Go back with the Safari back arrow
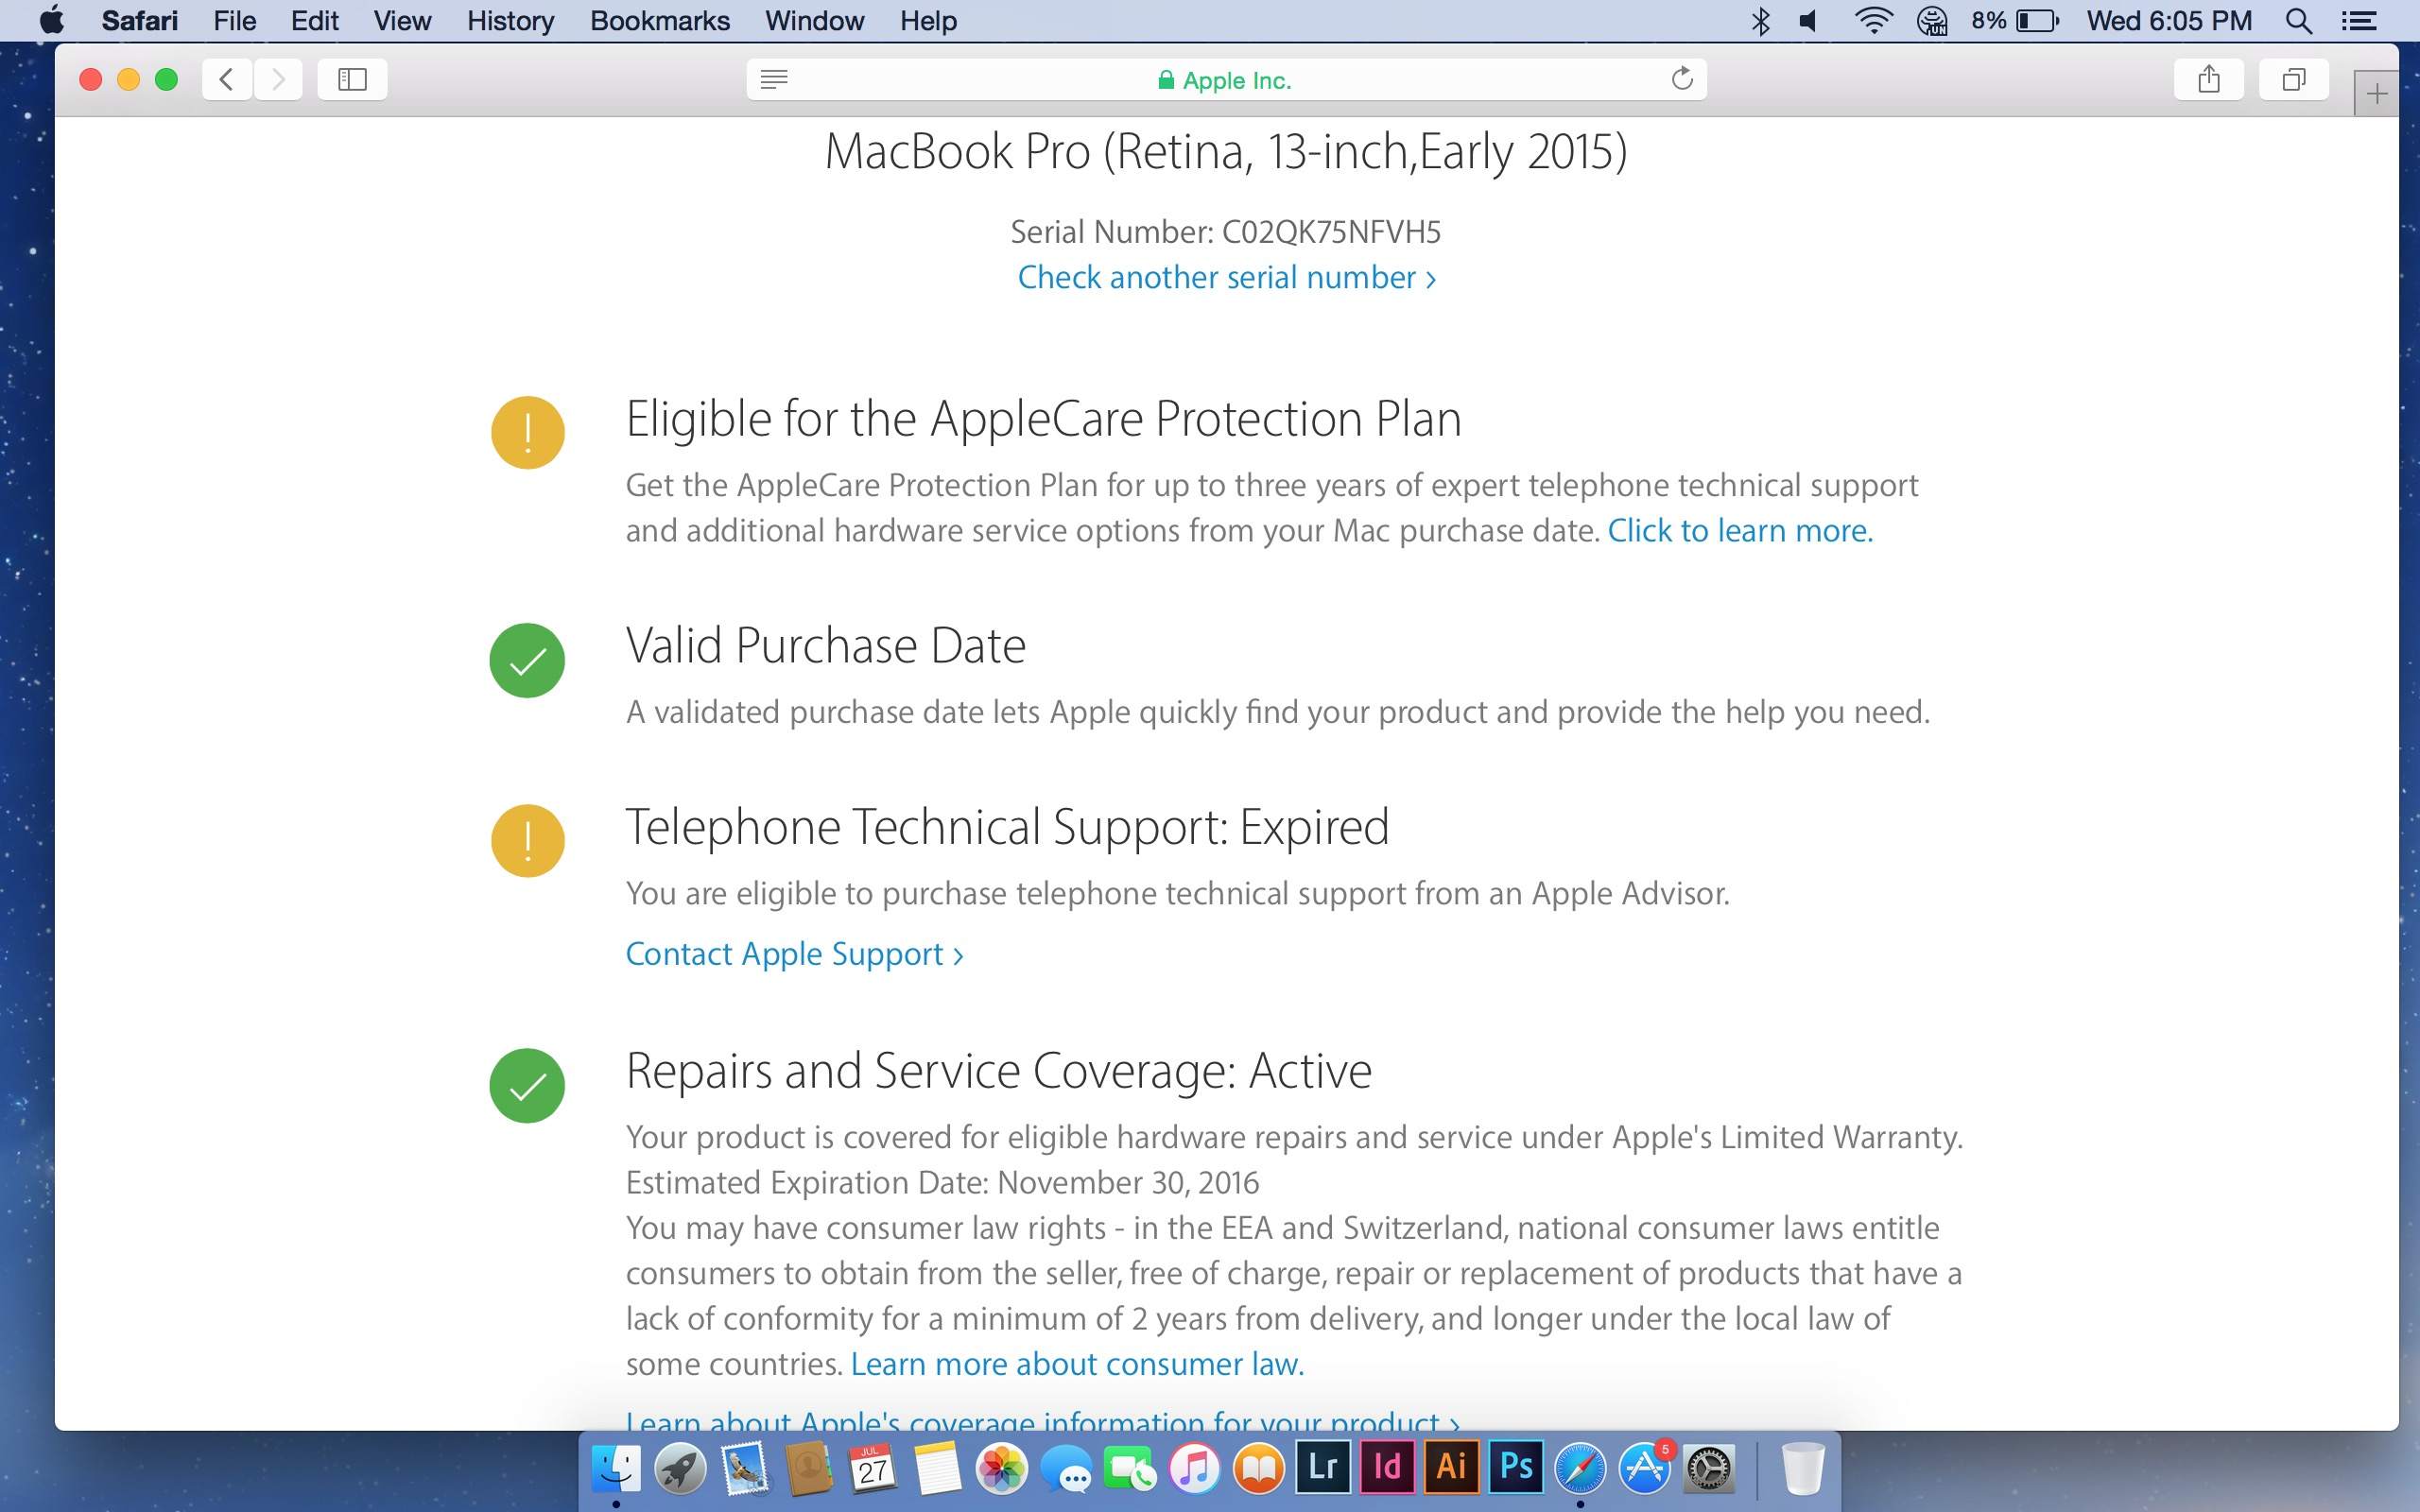 pyautogui.click(x=227, y=79)
